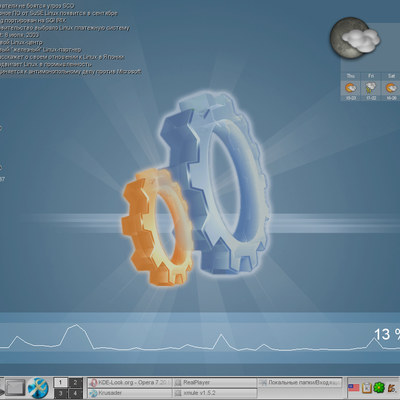Click the Opera icon in KDE-Look.org taskbar entry
400x400 pixels.
[94, 383]
